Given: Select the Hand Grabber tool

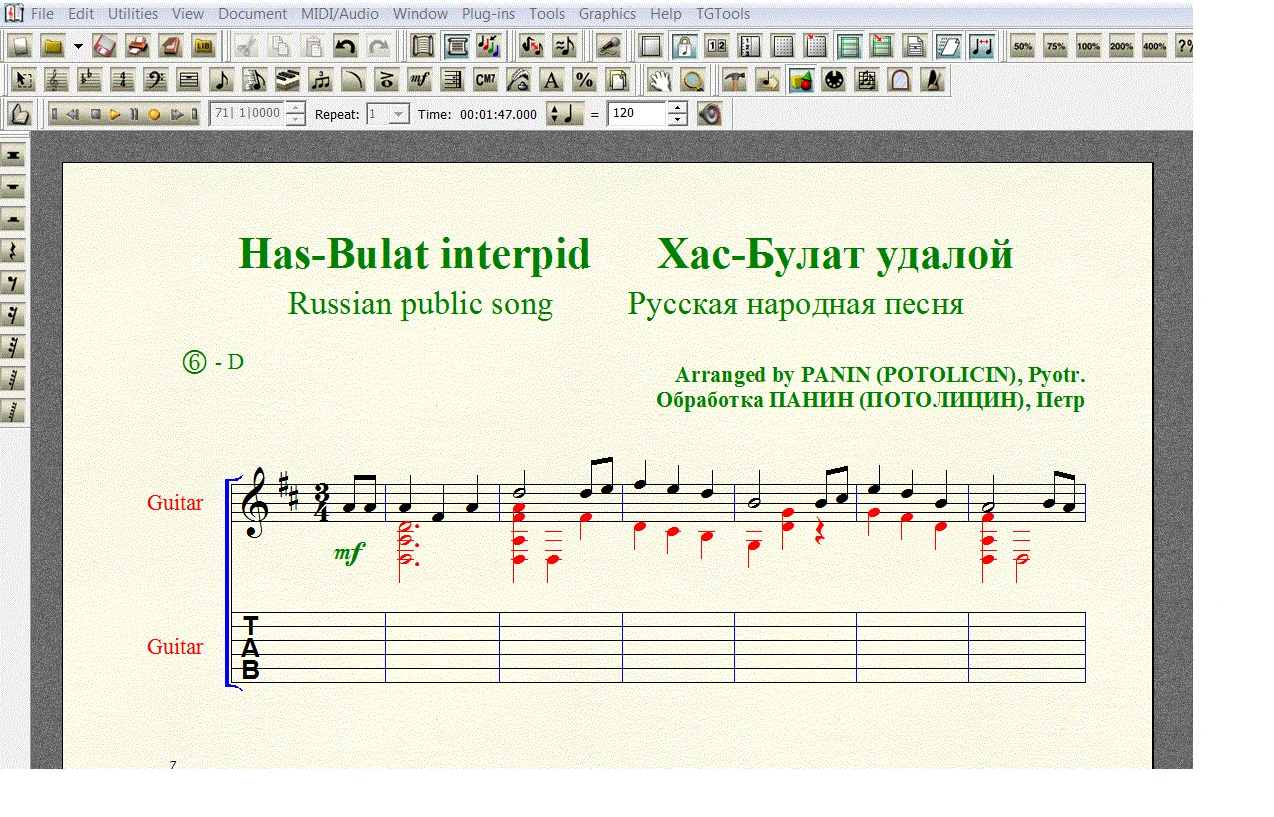Looking at the screenshot, I should pyautogui.click(x=658, y=80).
